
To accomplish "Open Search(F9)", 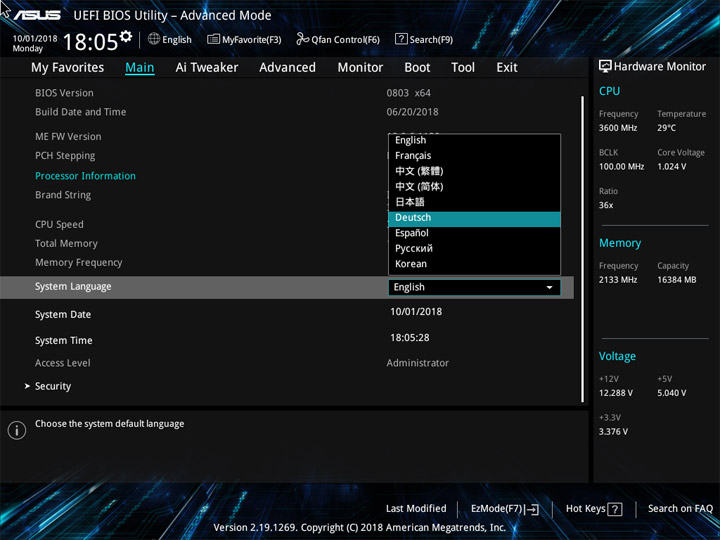I will [424, 39].
